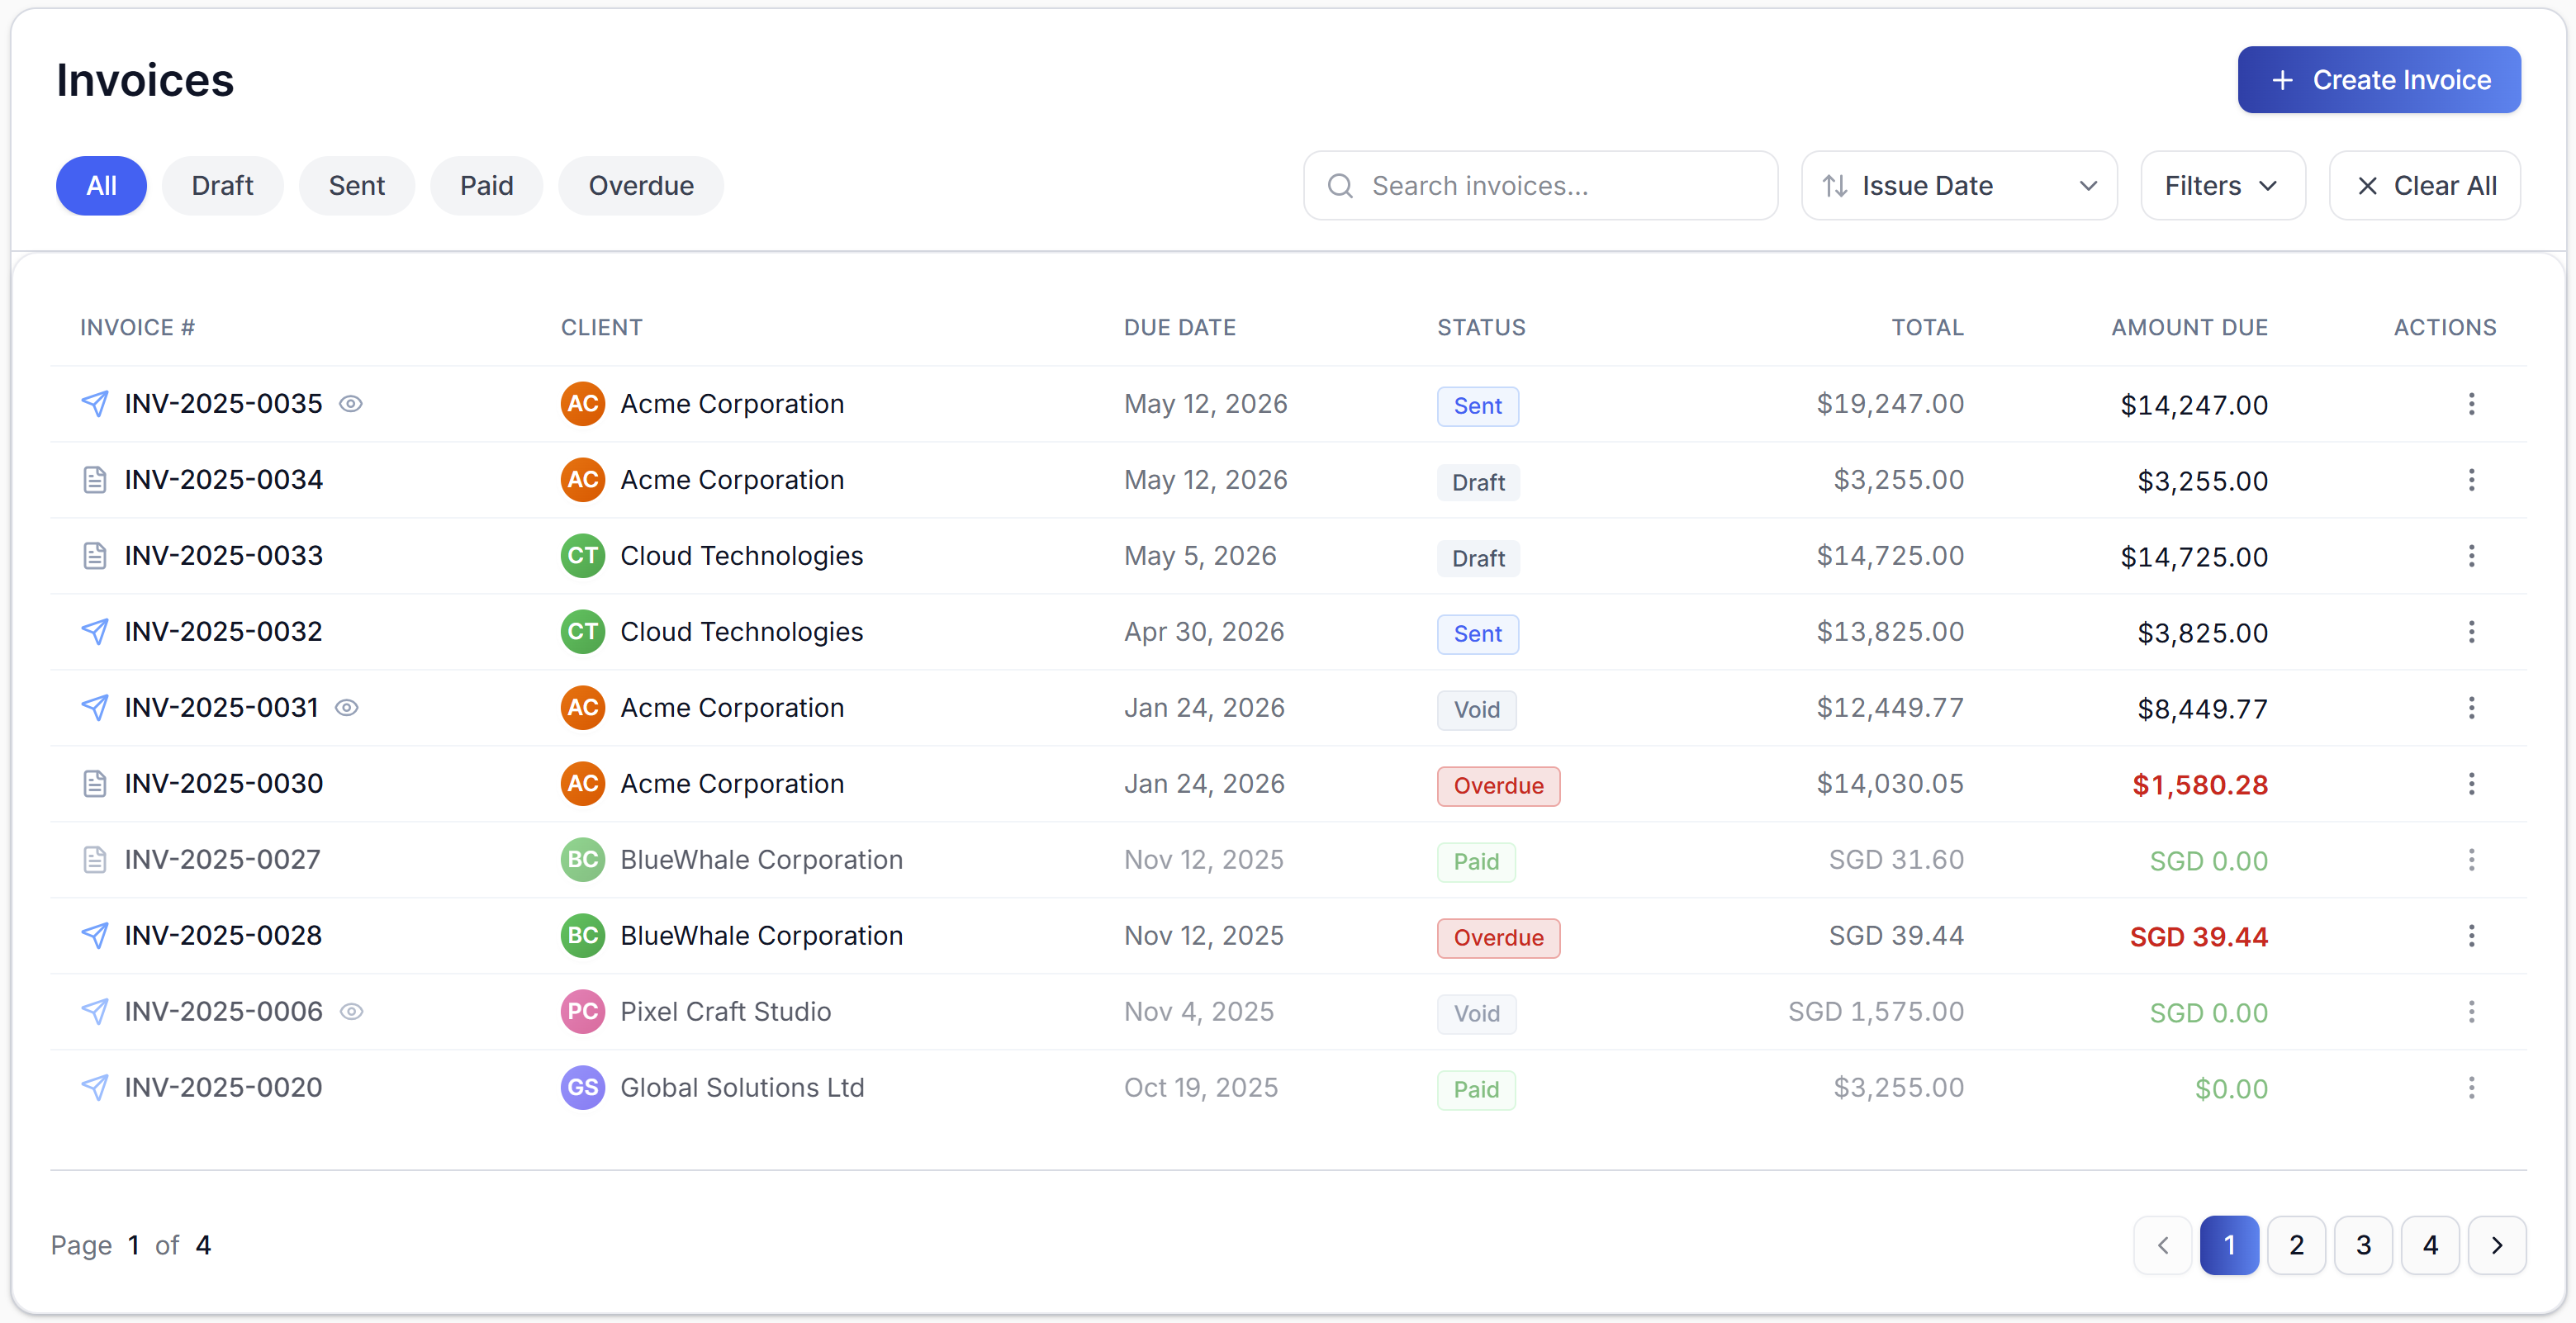Screen dimensions: 2576x1323
Task: Click the Create Invoice button
Action: point(2379,80)
